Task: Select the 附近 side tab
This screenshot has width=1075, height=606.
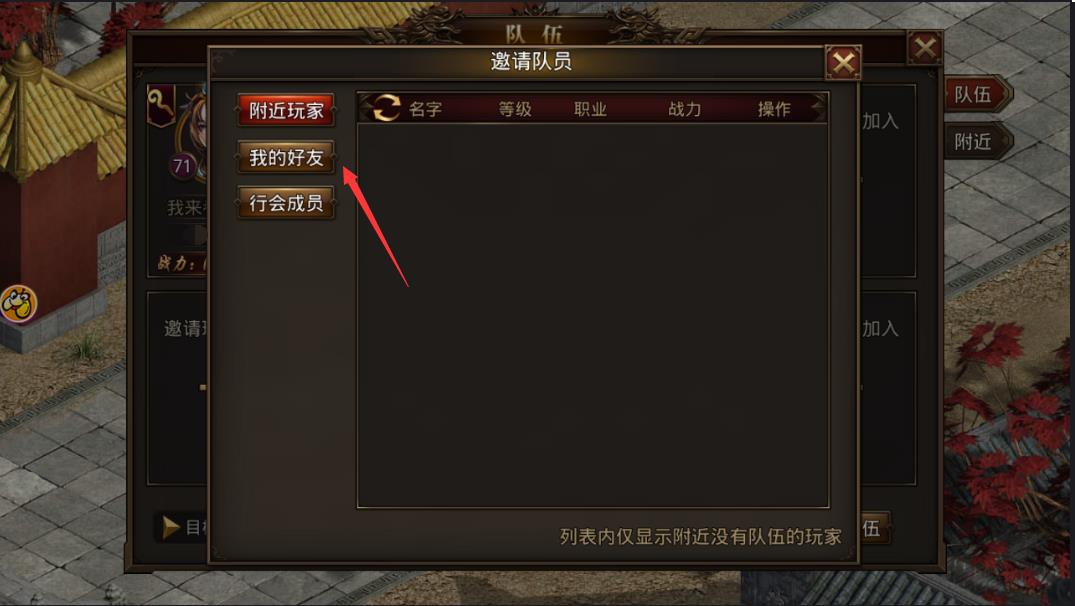Action: click(x=976, y=142)
